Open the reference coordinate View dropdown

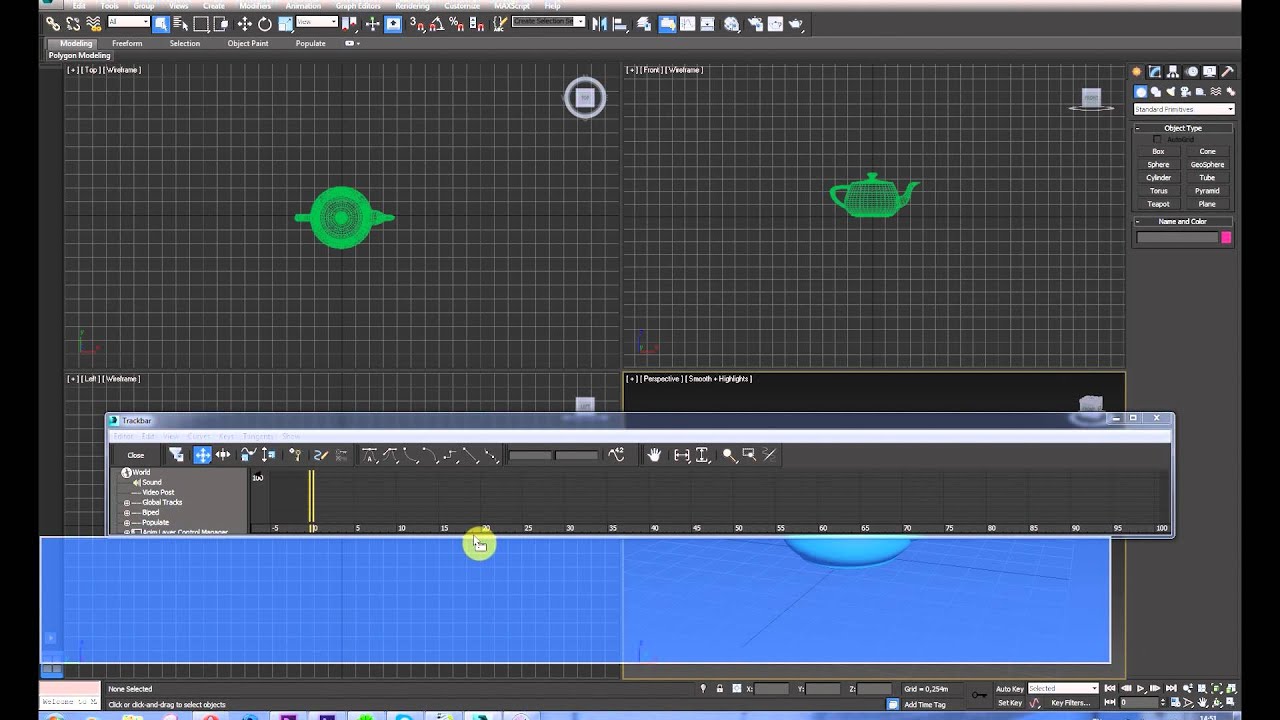(x=317, y=22)
